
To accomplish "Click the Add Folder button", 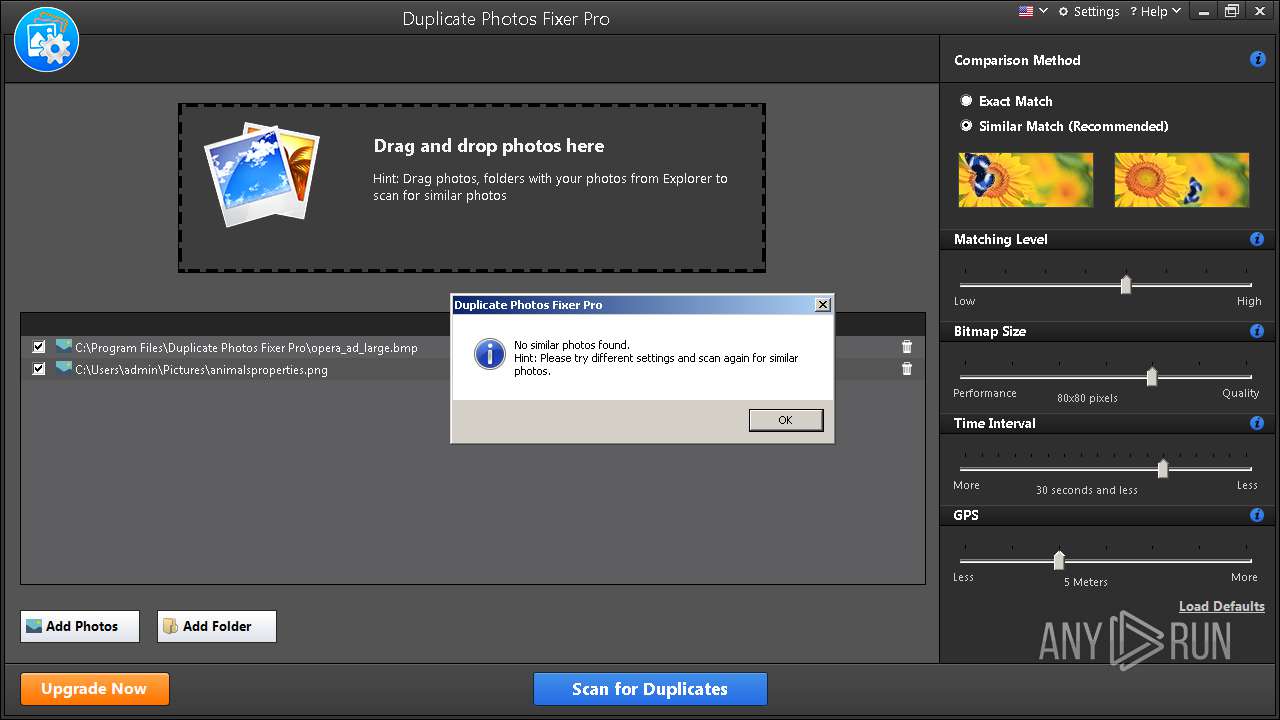I will pos(216,626).
